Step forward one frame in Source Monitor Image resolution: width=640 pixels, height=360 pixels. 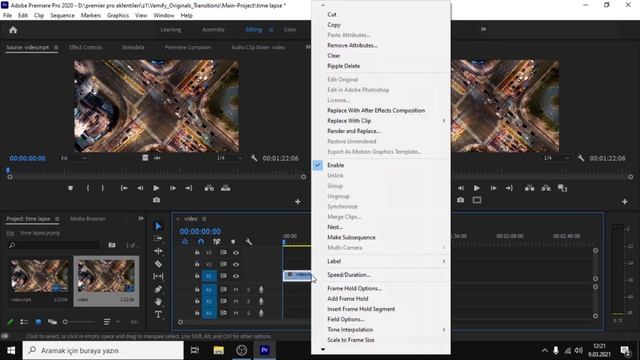tap(173, 188)
